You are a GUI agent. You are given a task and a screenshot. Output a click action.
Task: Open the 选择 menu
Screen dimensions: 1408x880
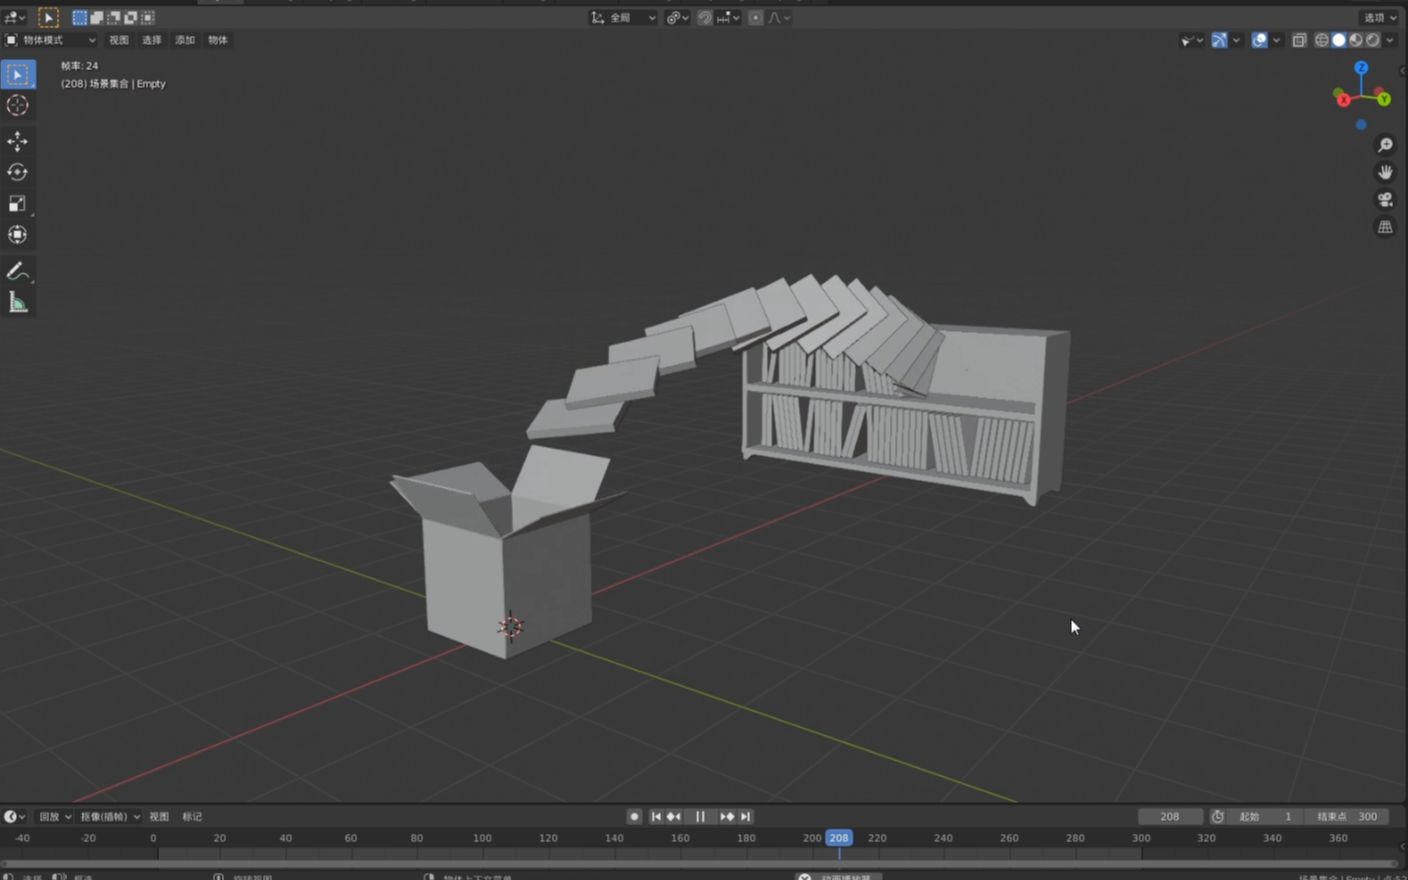(x=152, y=40)
